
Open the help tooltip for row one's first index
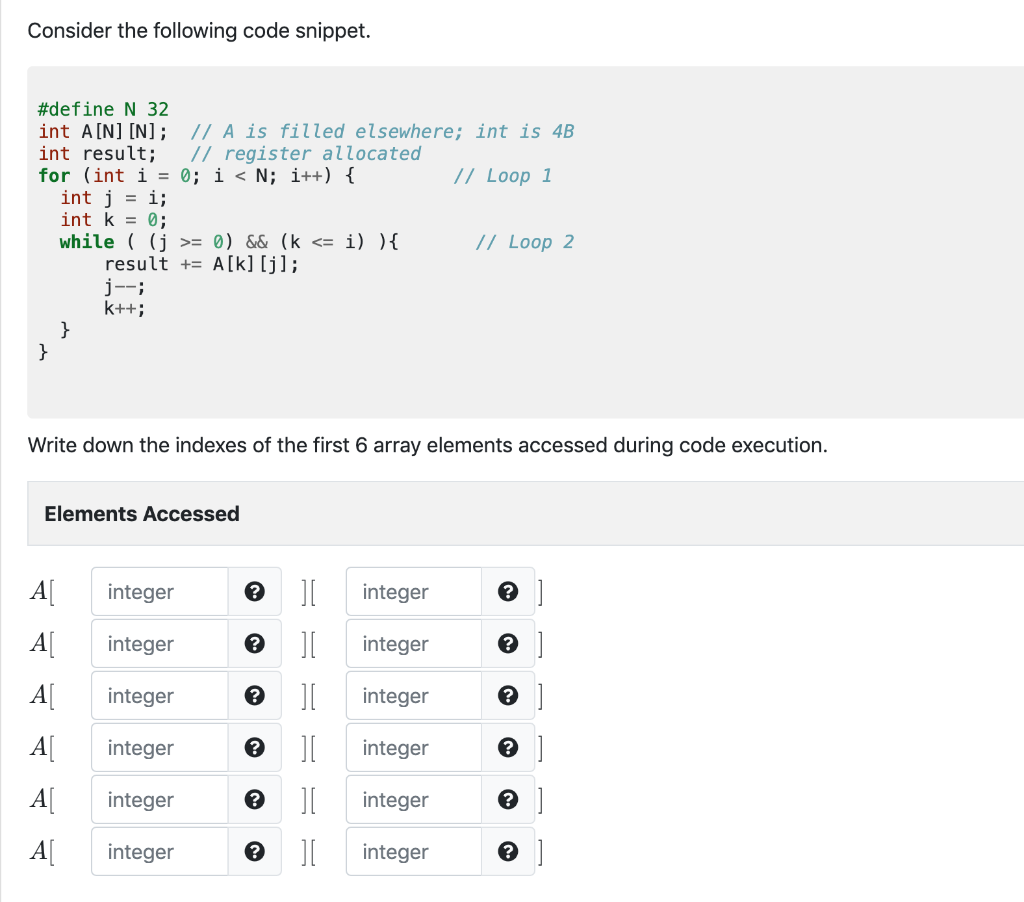click(254, 591)
